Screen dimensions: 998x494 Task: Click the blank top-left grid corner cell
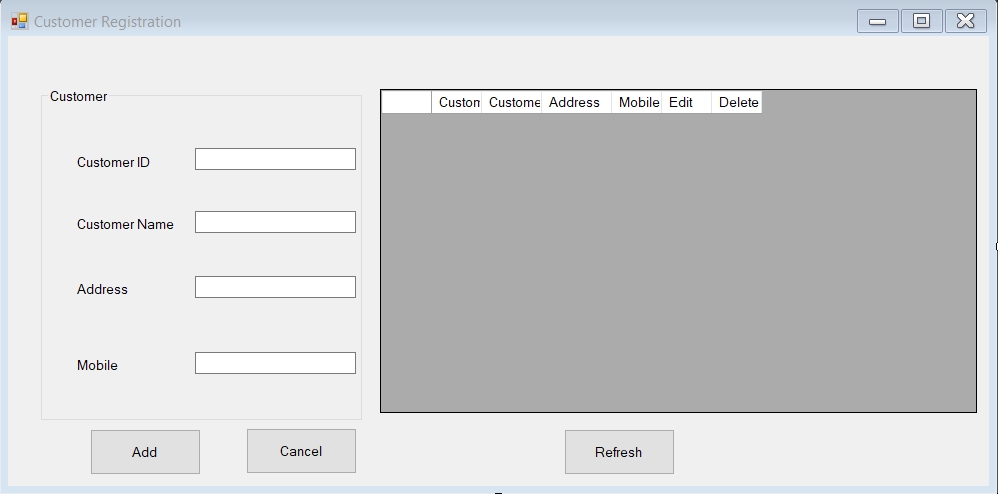point(406,102)
